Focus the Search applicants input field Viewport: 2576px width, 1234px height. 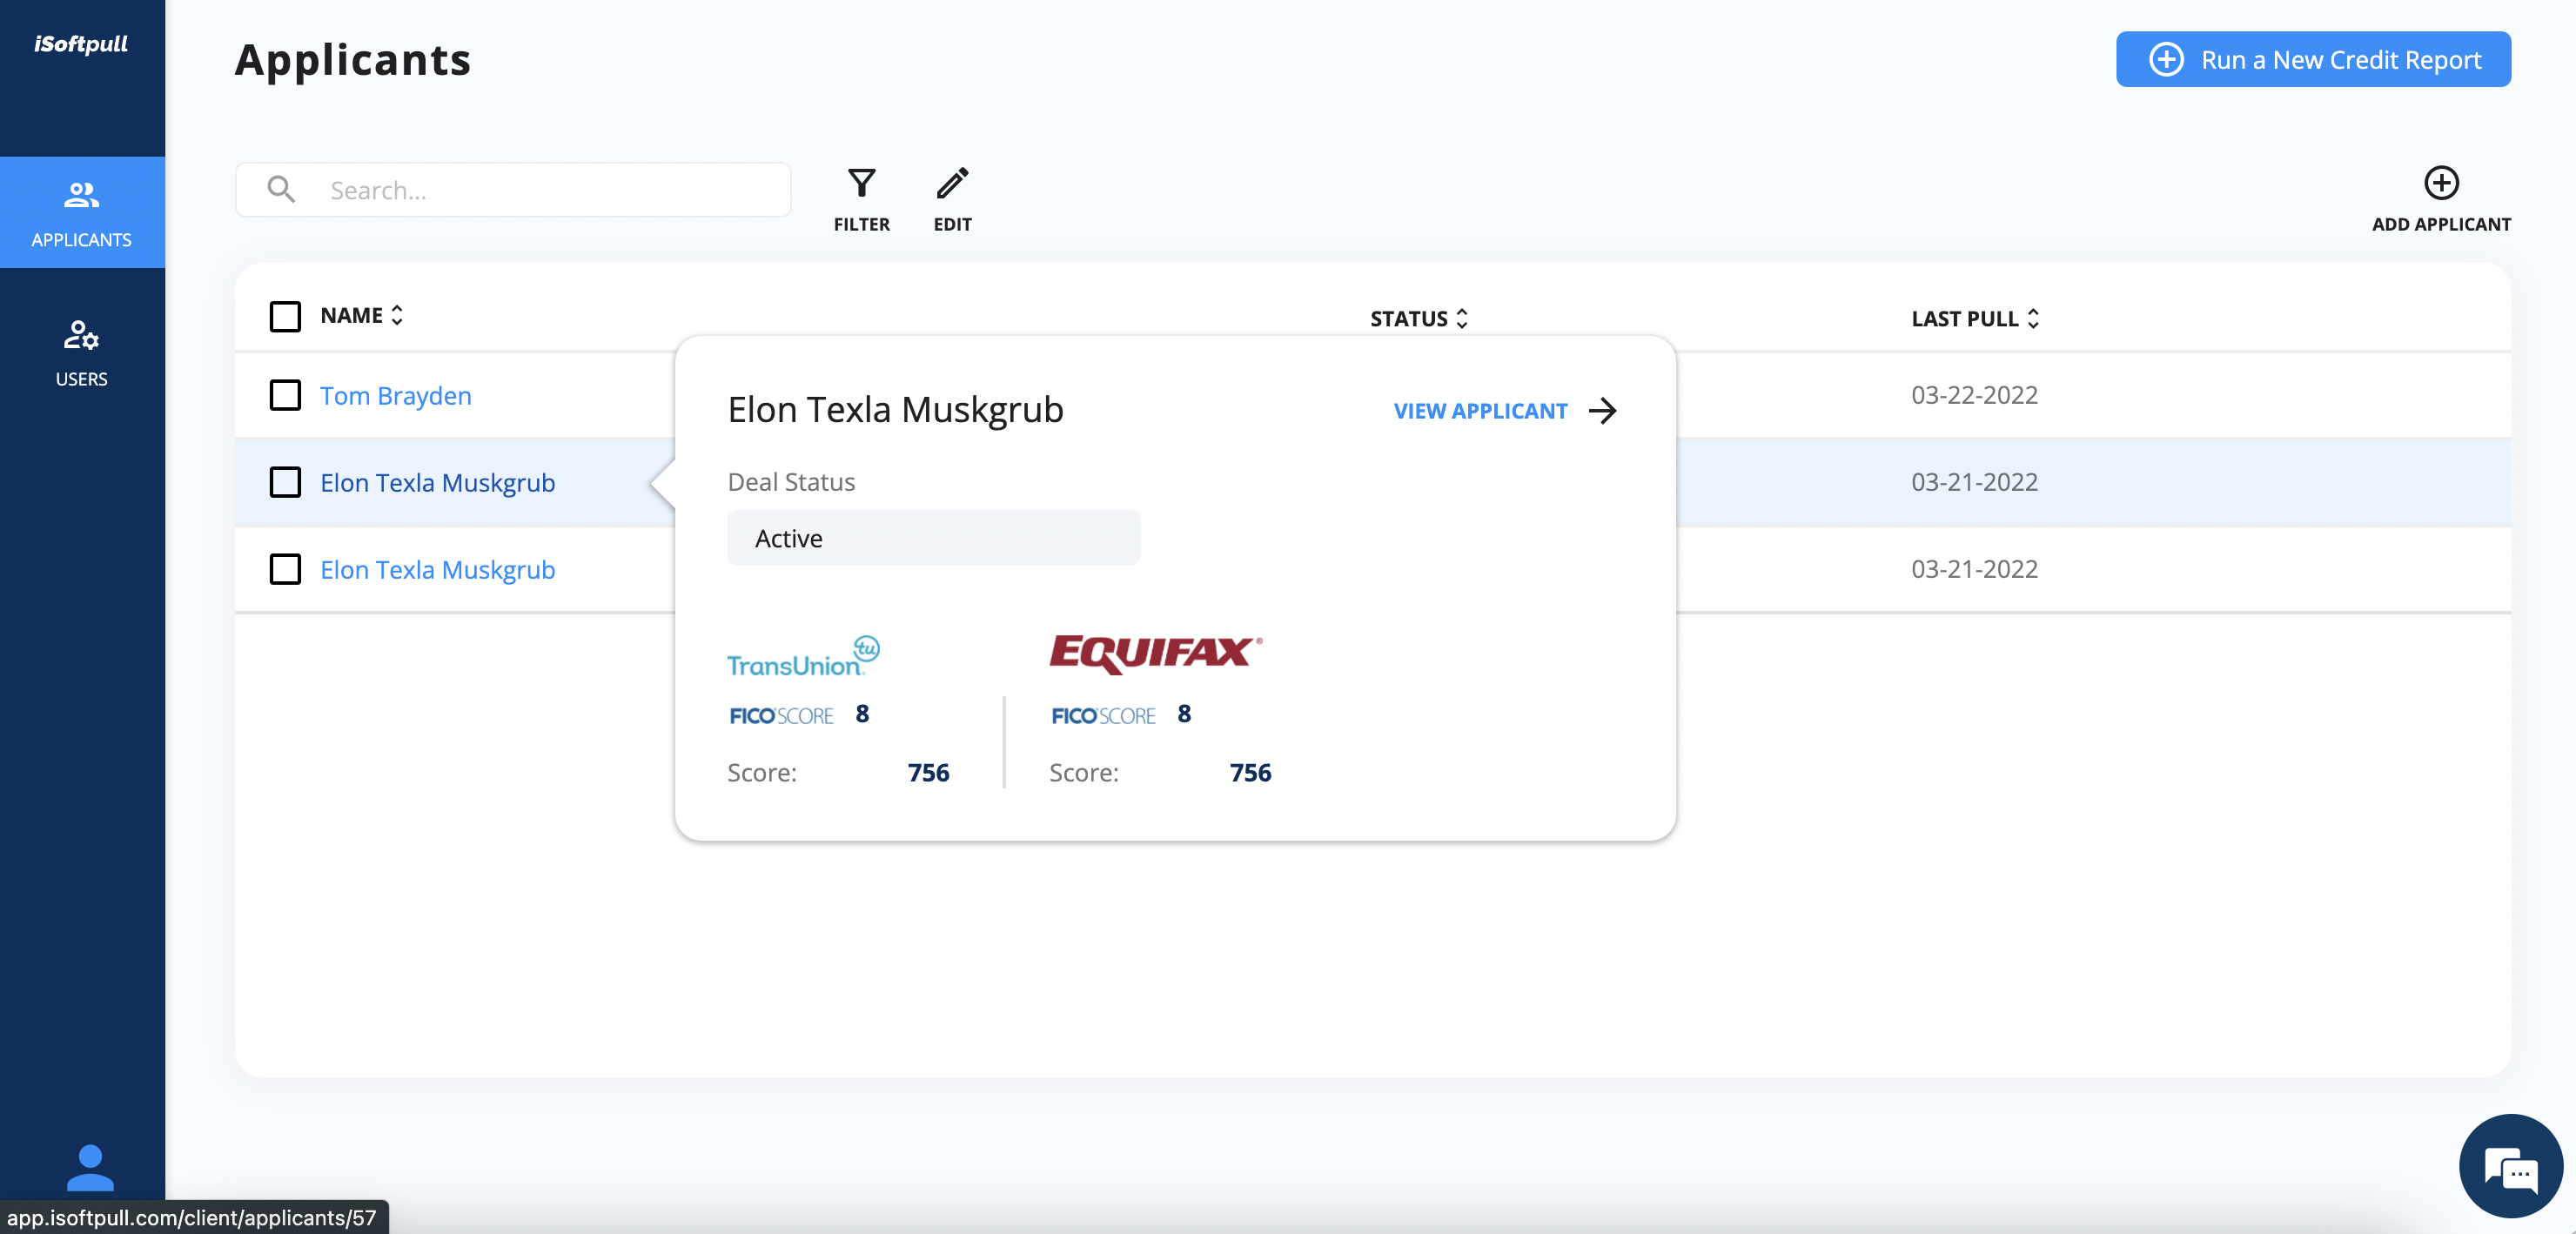coord(550,190)
